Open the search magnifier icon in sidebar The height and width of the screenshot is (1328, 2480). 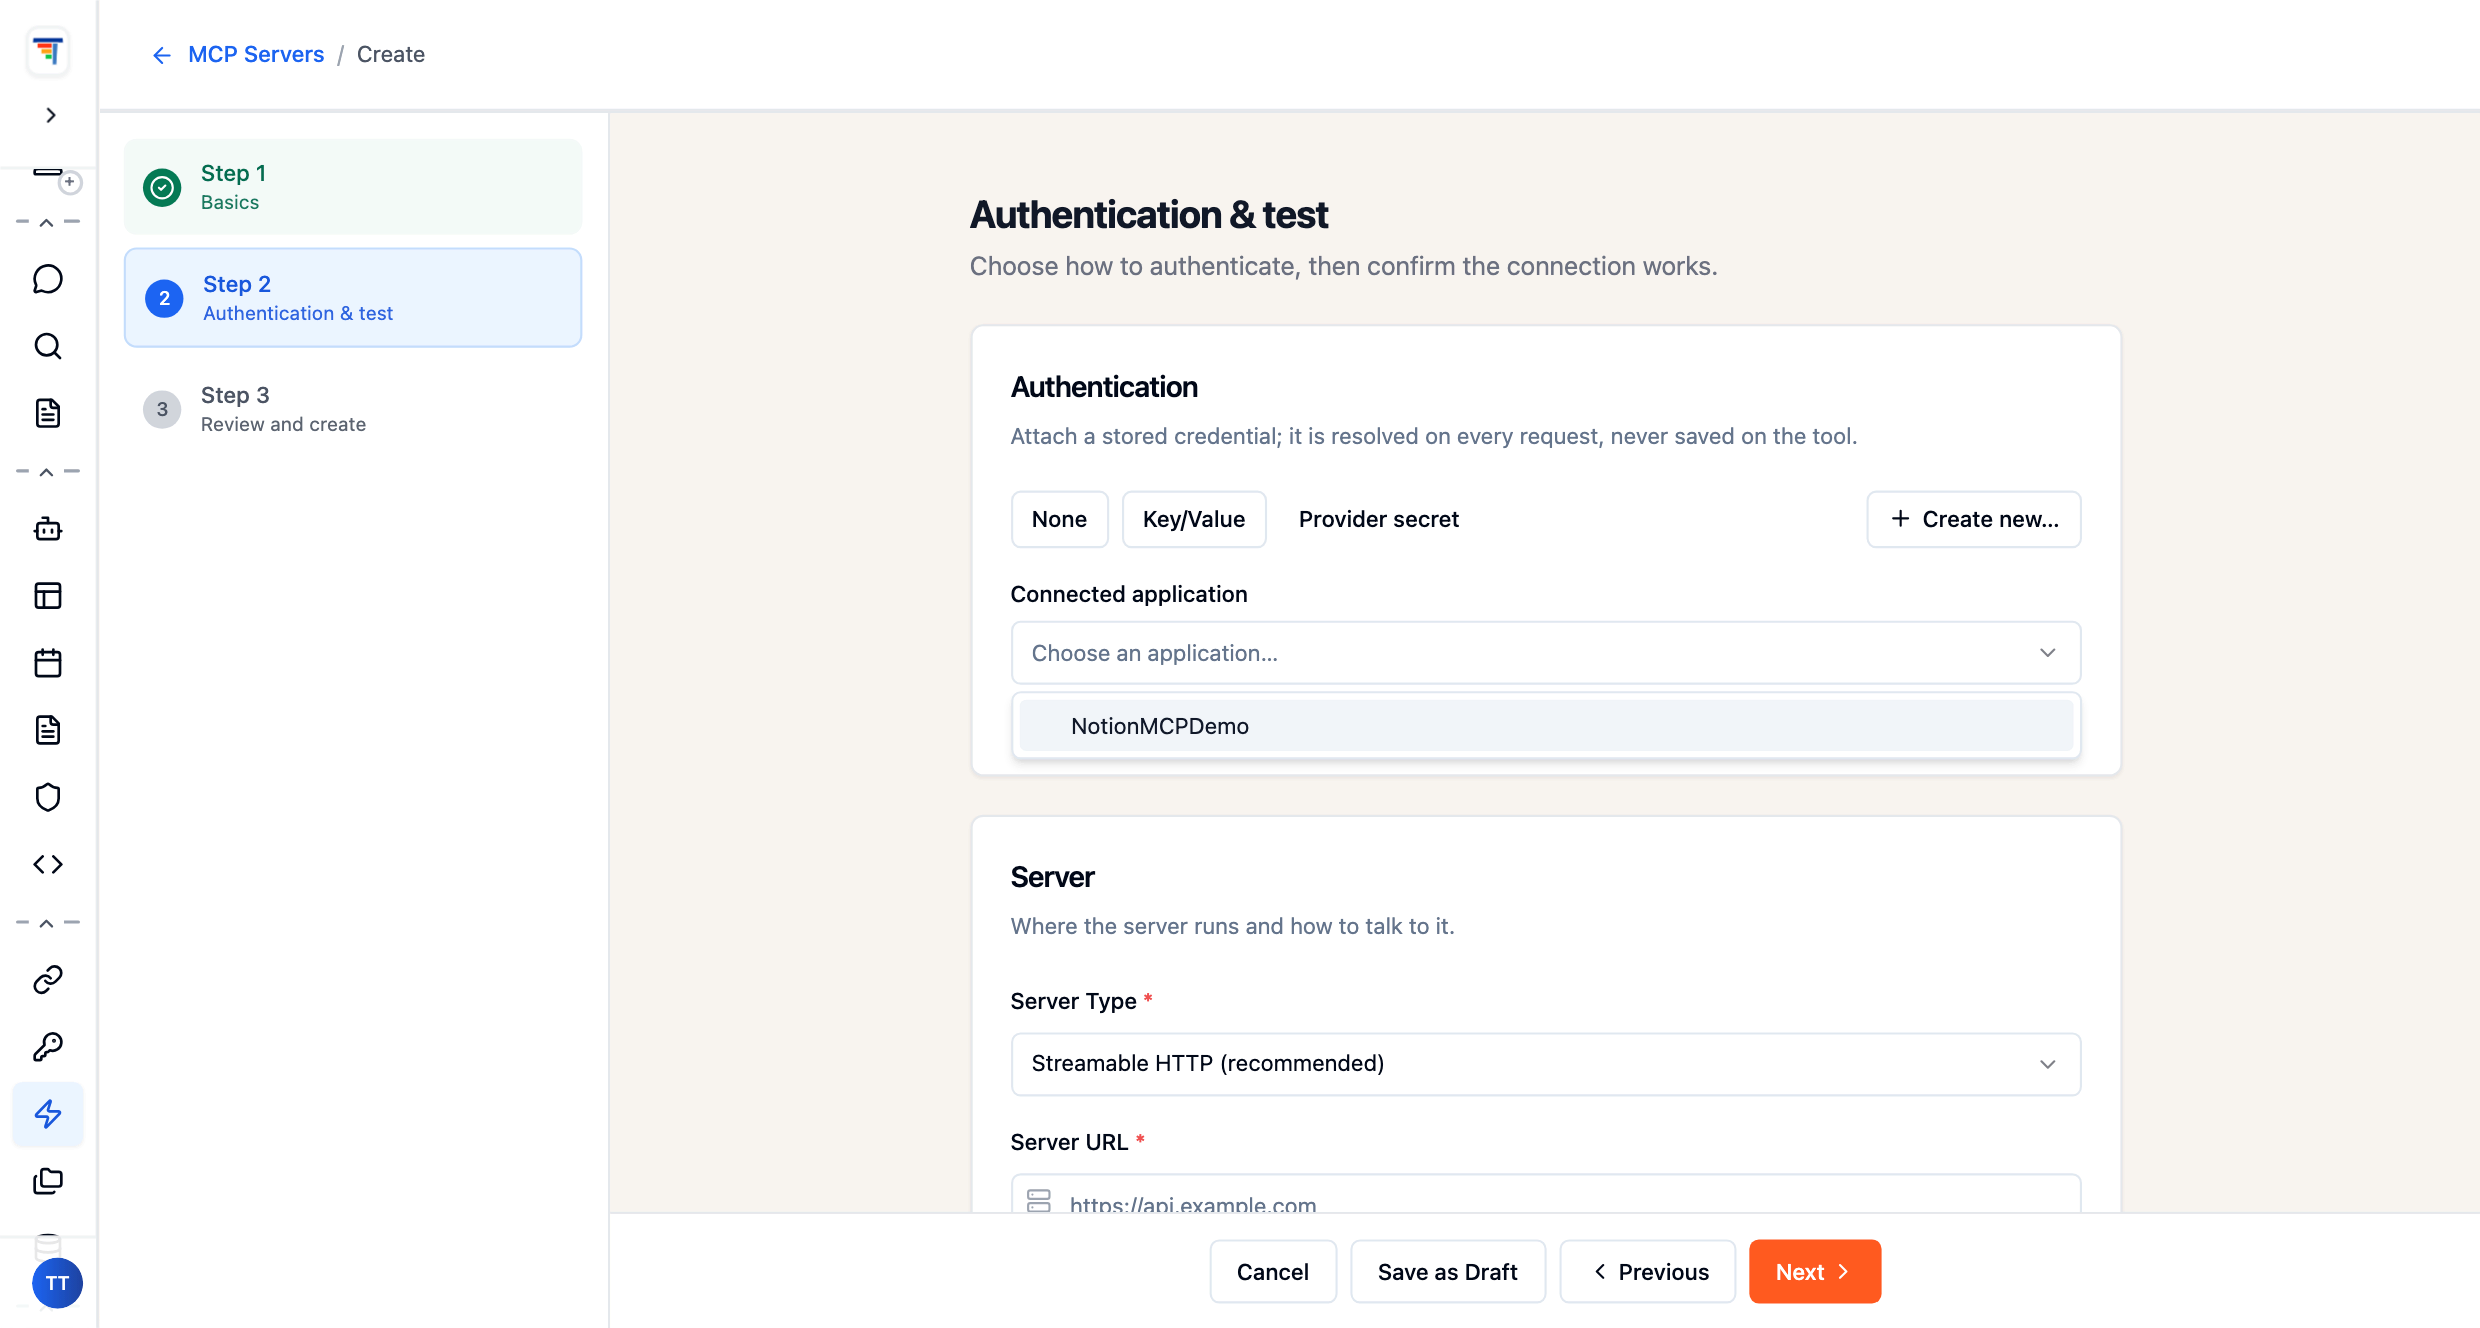pyautogui.click(x=48, y=346)
